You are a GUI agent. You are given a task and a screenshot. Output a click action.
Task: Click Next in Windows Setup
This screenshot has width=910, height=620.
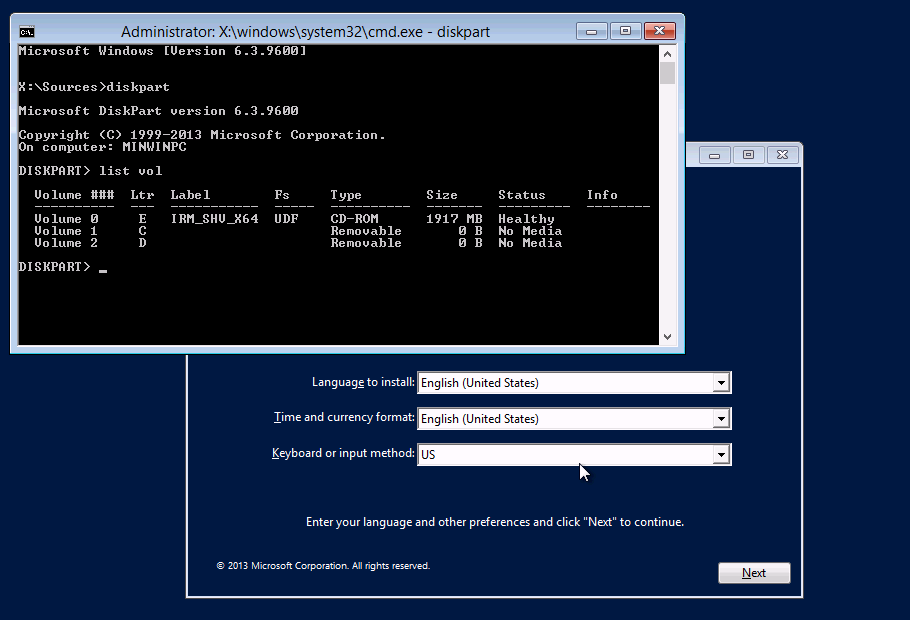[x=754, y=573]
